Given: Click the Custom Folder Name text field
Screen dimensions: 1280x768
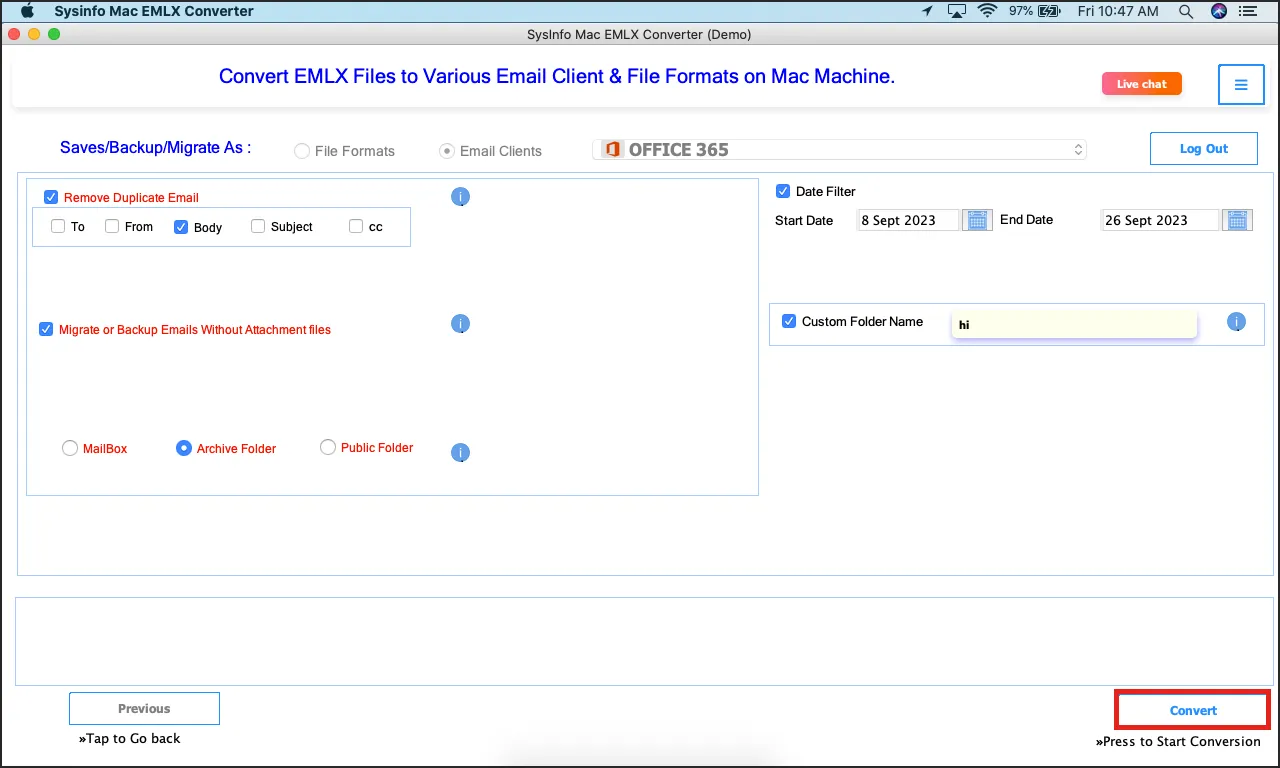Looking at the screenshot, I should click(x=1074, y=324).
